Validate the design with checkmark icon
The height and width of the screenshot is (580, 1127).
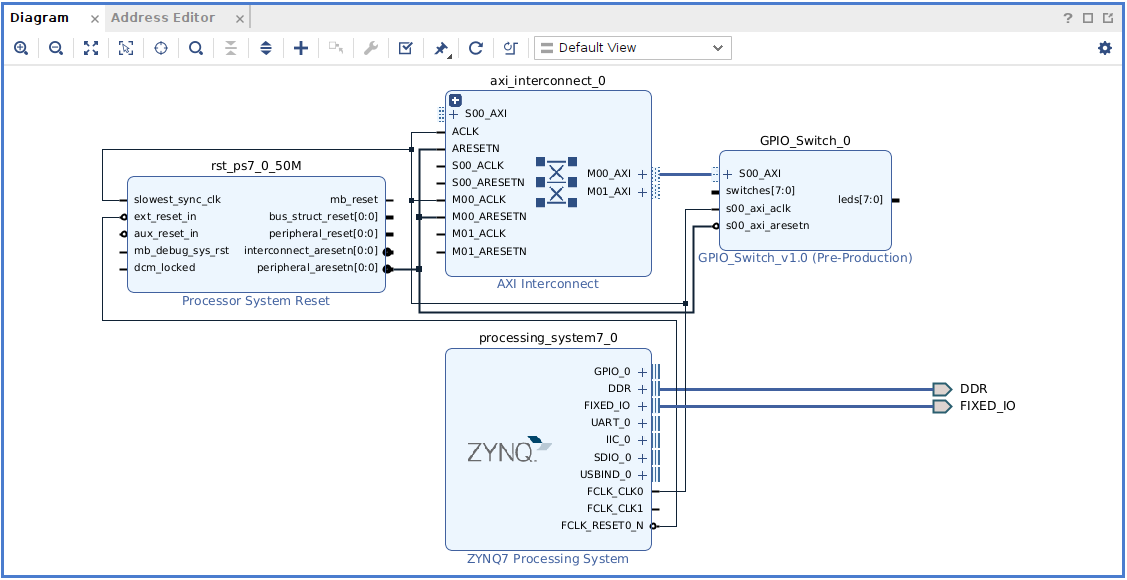coord(405,48)
